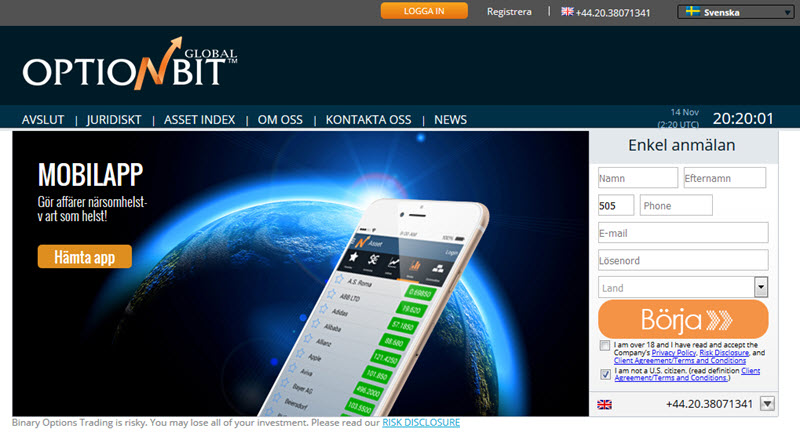Click the Lösenord password field
The height and width of the screenshot is (436, 800).
point(683,261)
